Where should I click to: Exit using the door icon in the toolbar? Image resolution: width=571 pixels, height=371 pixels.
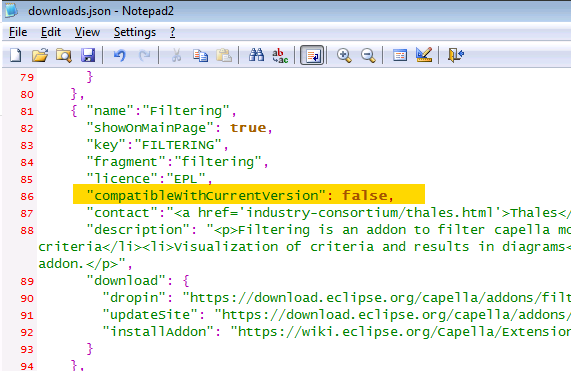[456, 55]
